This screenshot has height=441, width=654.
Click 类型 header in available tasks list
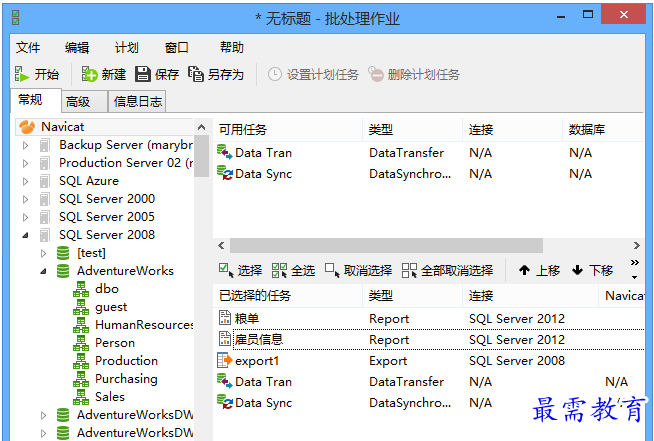click(x=413, y=130)
